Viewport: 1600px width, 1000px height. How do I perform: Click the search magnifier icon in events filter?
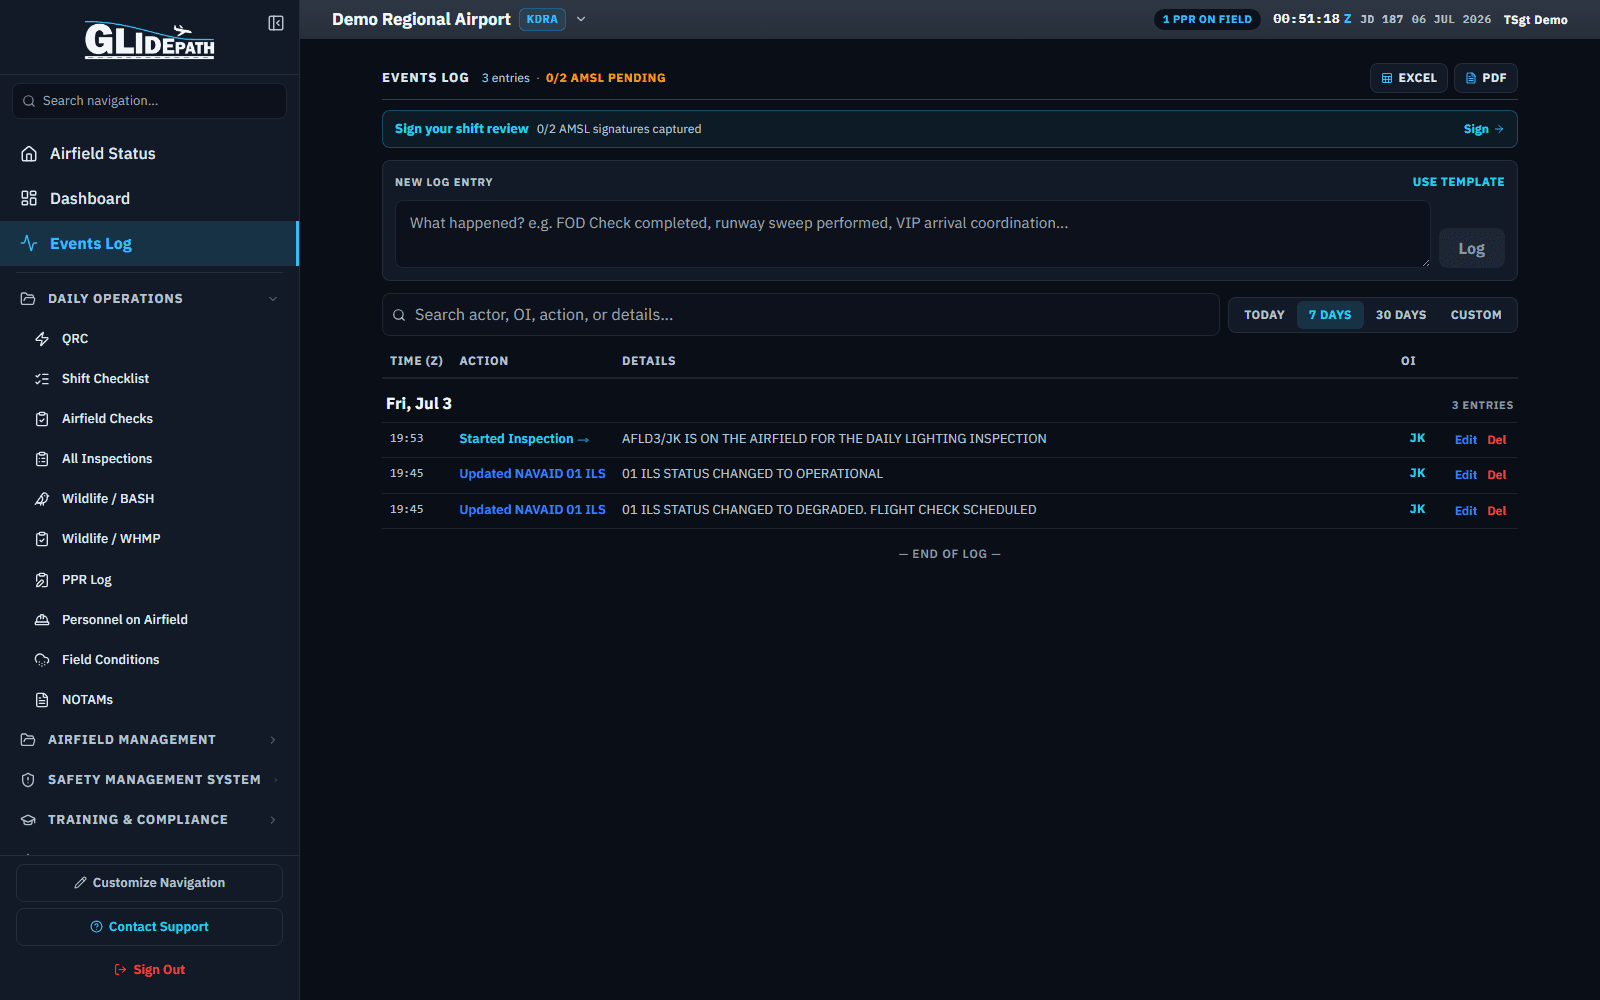pyautogui.click(x=399, y=315)
